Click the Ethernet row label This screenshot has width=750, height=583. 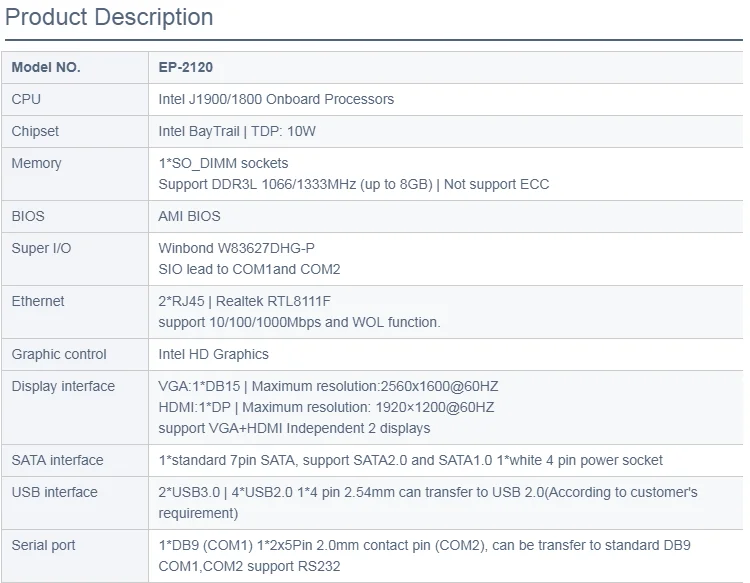pyautogui.click(x=38, y=301)
